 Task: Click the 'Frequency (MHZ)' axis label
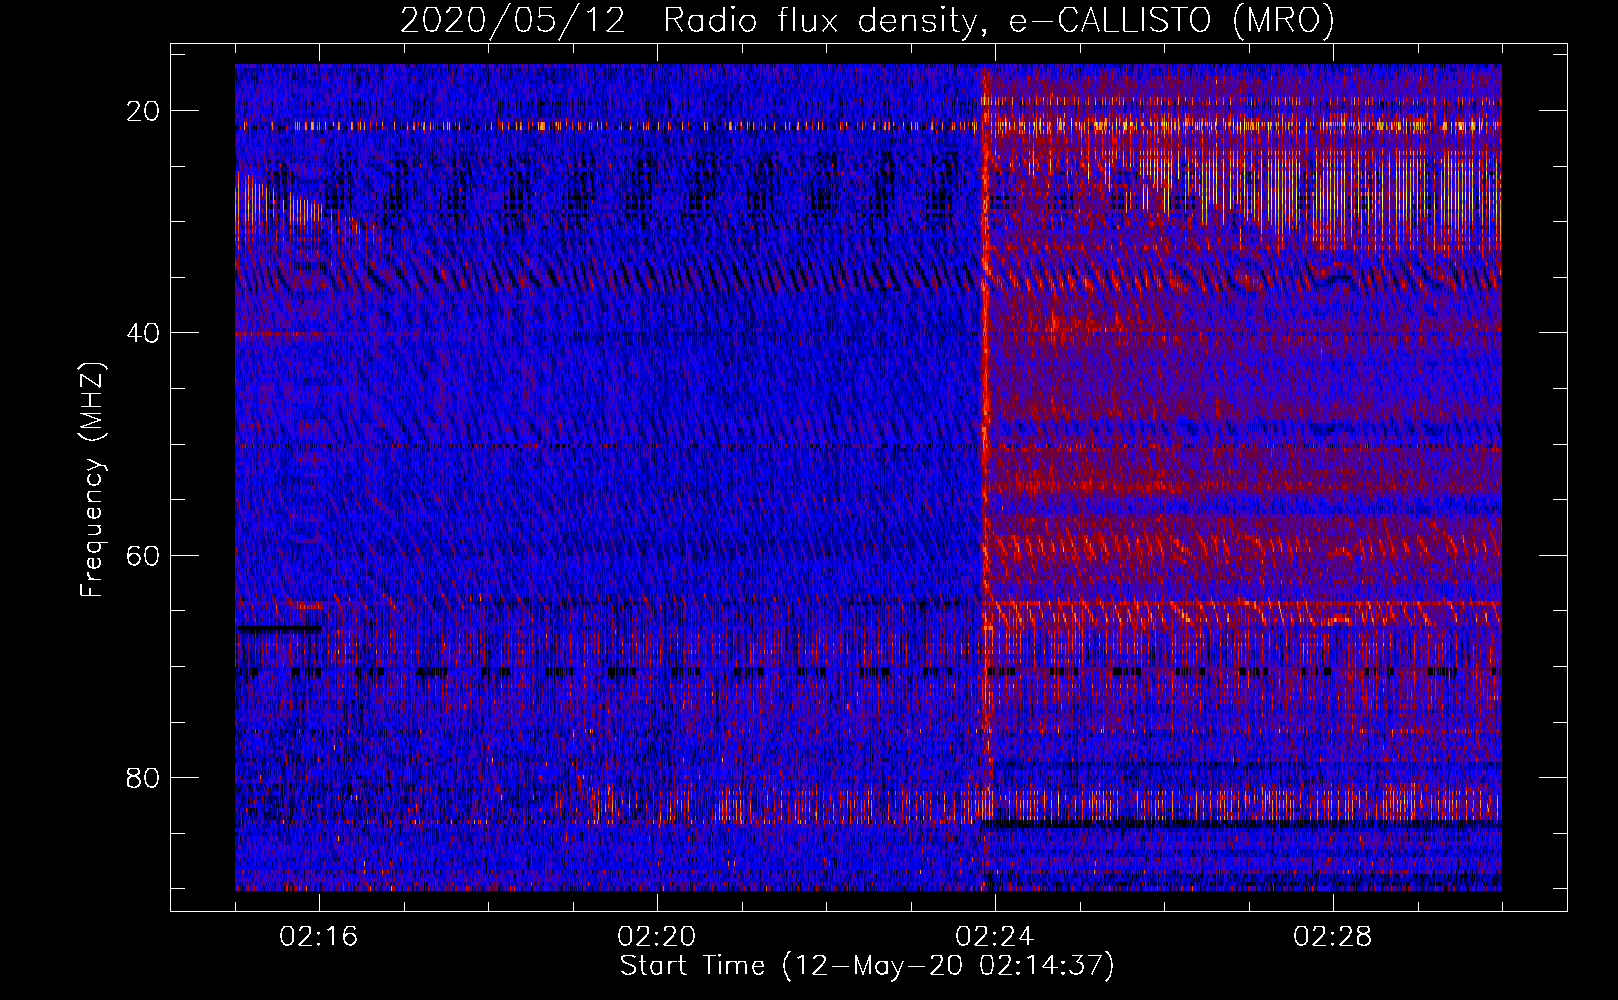click(92, 481)
